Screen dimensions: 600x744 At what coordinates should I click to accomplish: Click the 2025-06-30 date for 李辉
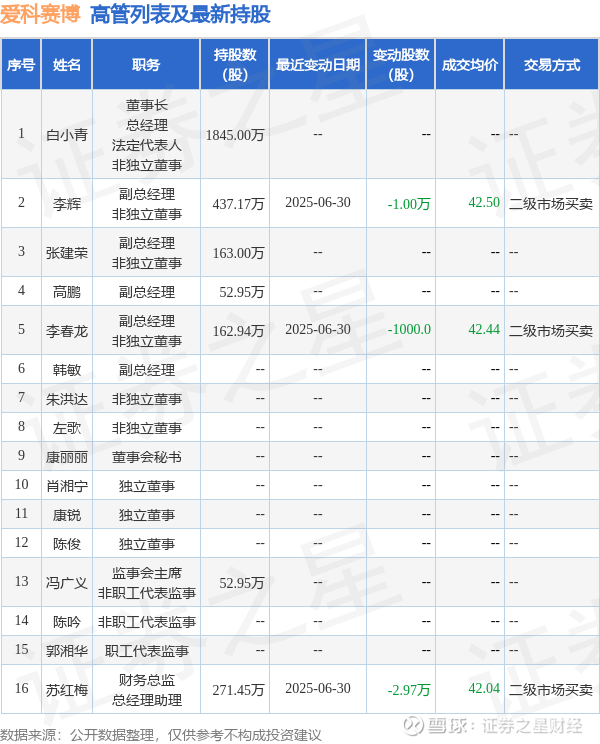[x=318, y=203]
